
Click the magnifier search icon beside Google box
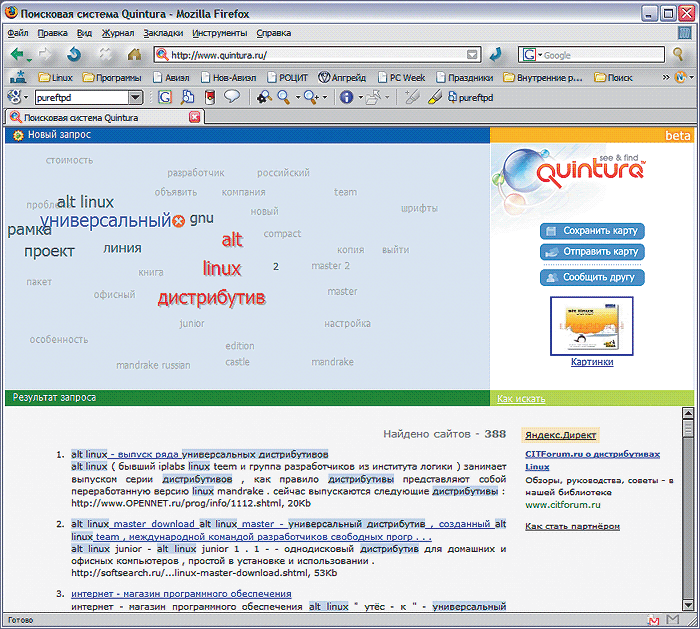tap(678, 54)
